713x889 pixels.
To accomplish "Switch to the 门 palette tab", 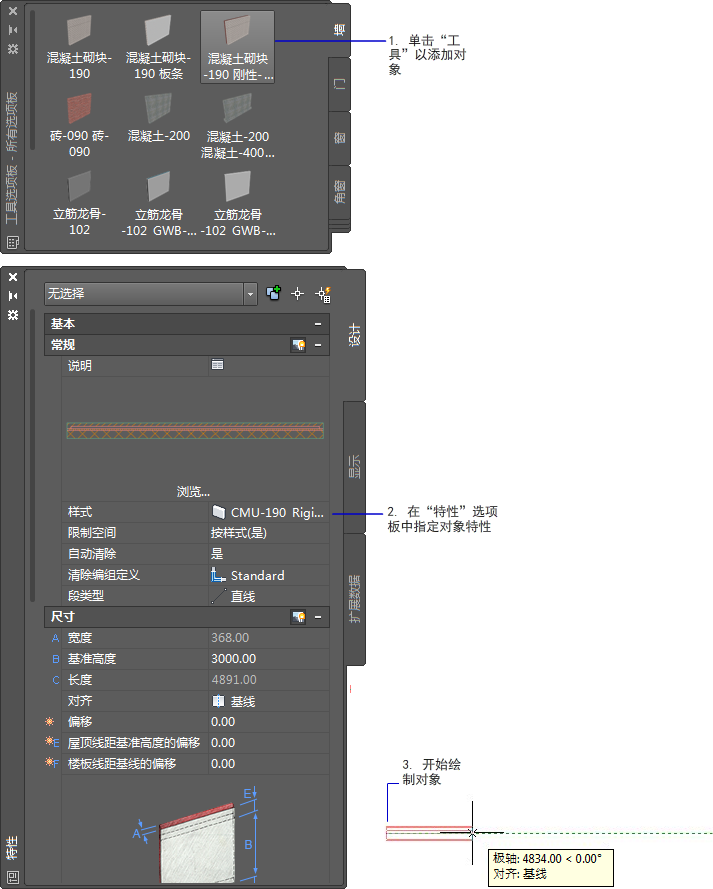I will pos(339,84).
